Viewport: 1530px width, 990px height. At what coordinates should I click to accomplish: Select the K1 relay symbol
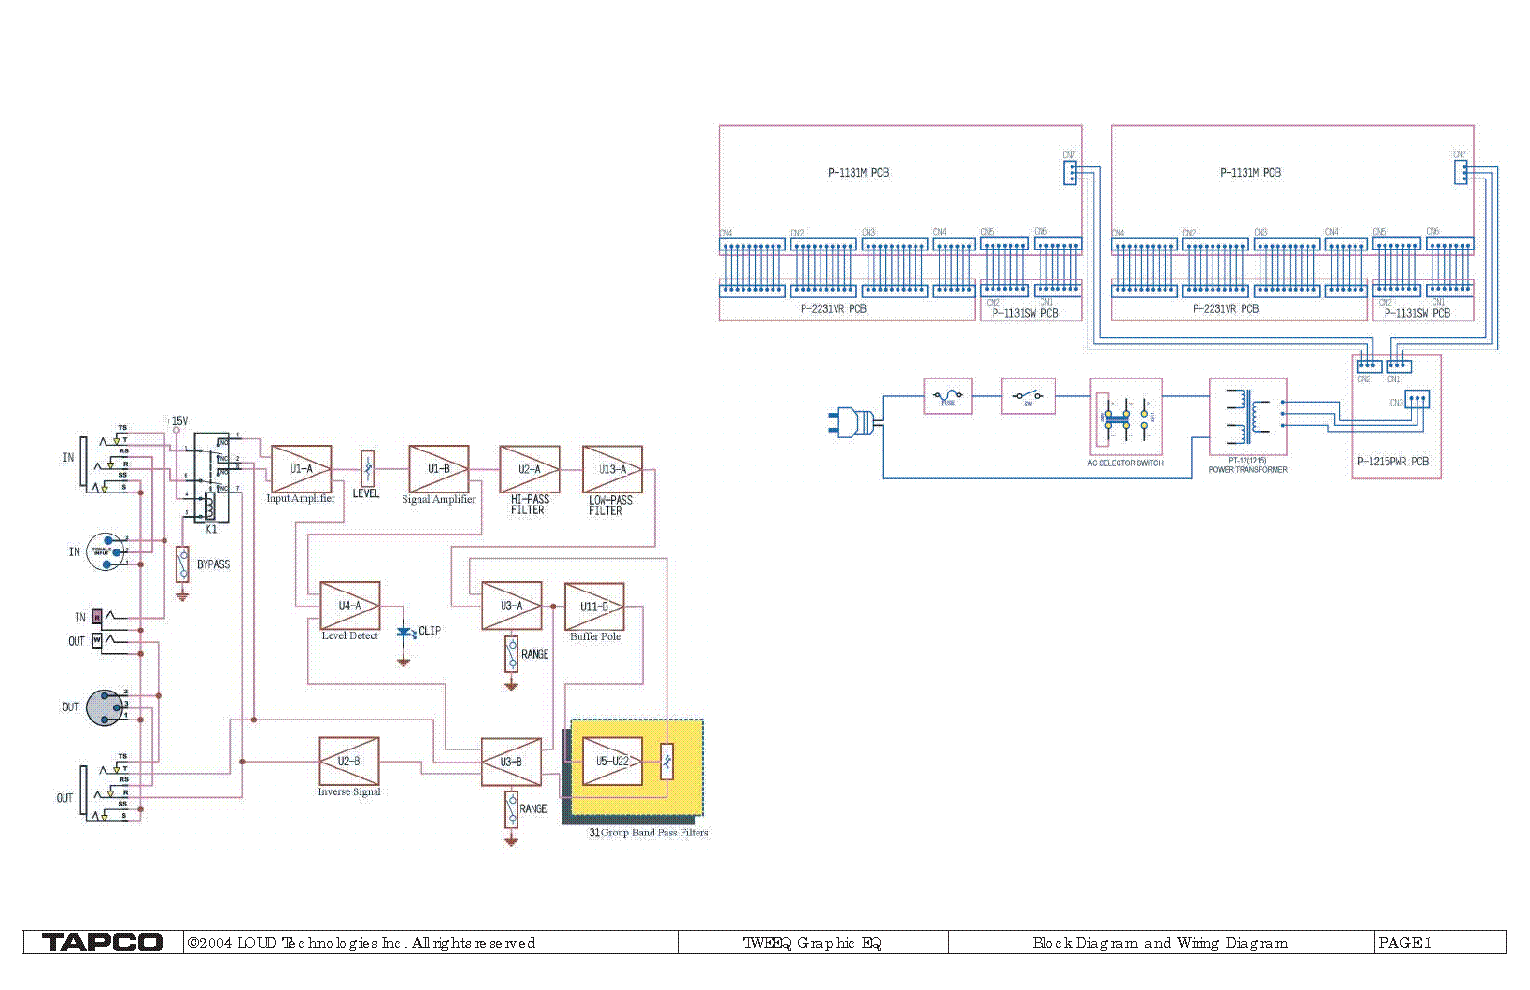[211, 478]
